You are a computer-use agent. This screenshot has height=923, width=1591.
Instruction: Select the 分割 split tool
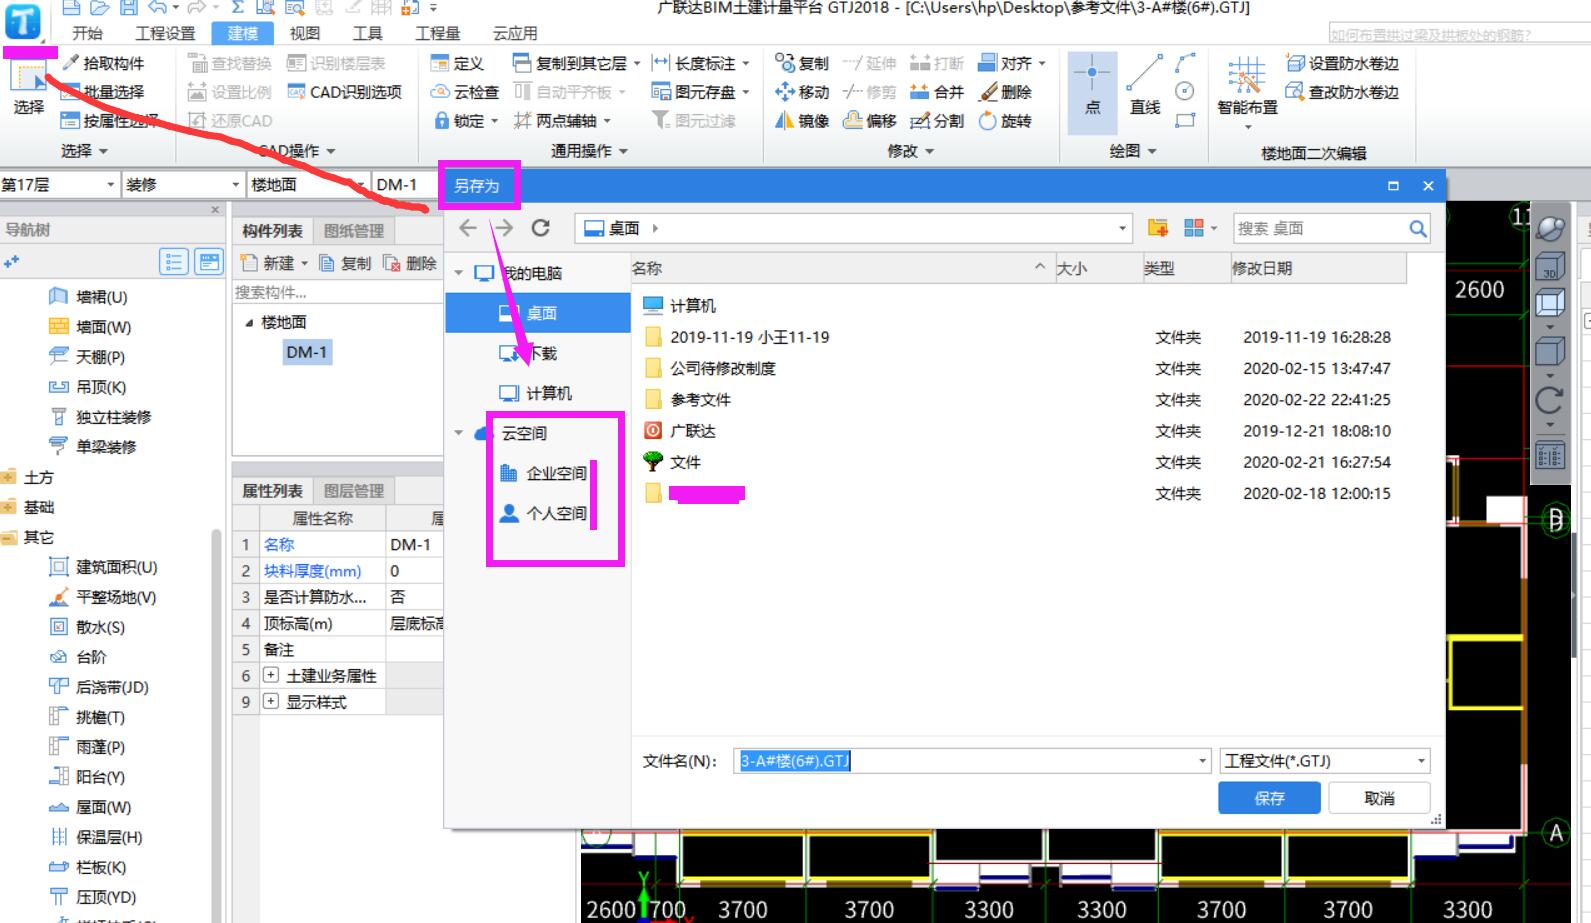pos(937,121)
